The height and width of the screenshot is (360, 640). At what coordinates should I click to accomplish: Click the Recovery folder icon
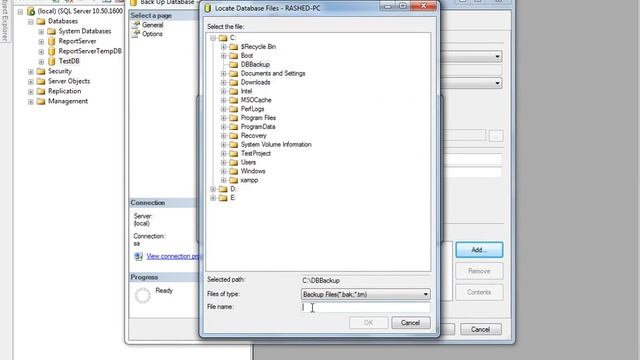[x=233, y=136]
